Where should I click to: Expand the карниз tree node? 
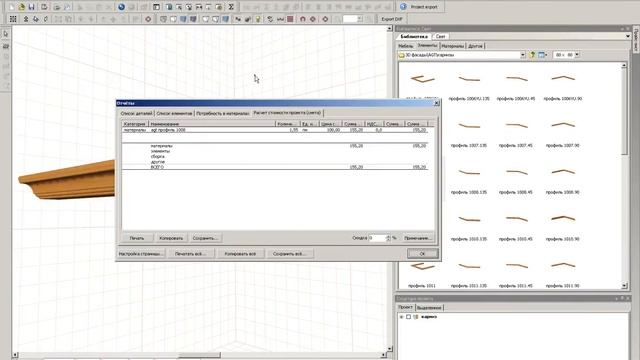[x=402, y=317]
